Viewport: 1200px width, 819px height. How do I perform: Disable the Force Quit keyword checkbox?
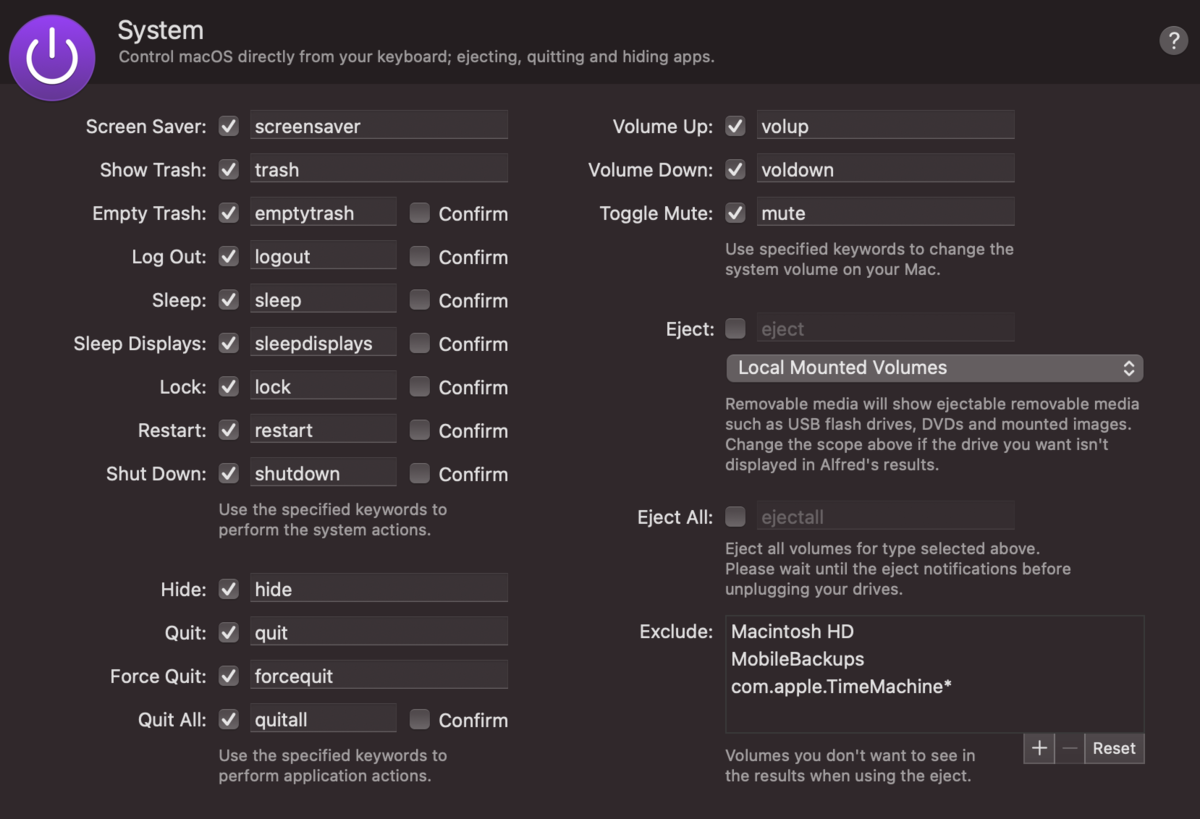click(229, 676)
